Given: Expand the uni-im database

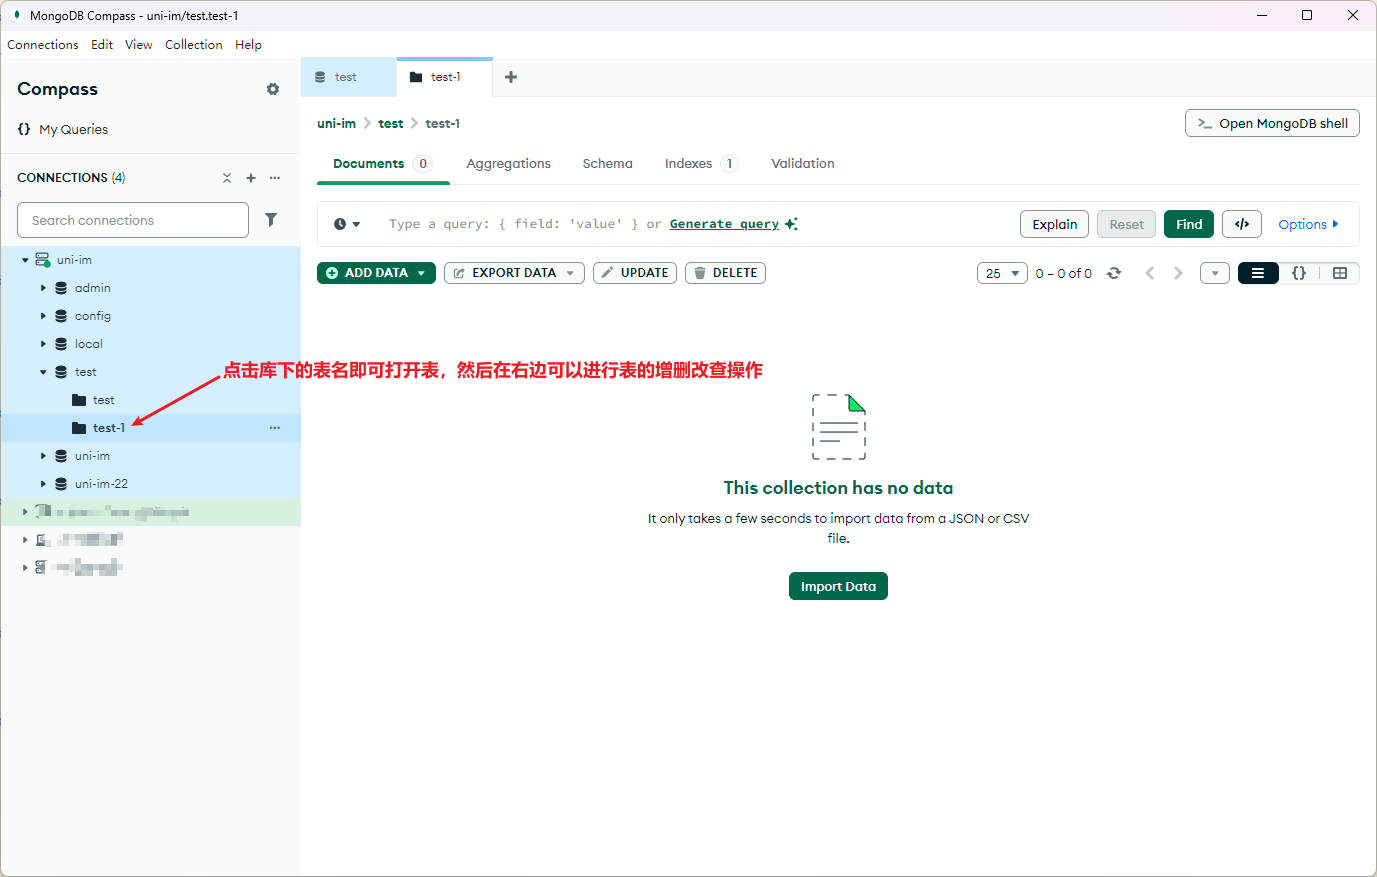Looking at the screenshot, I should (x=43, y=456).
